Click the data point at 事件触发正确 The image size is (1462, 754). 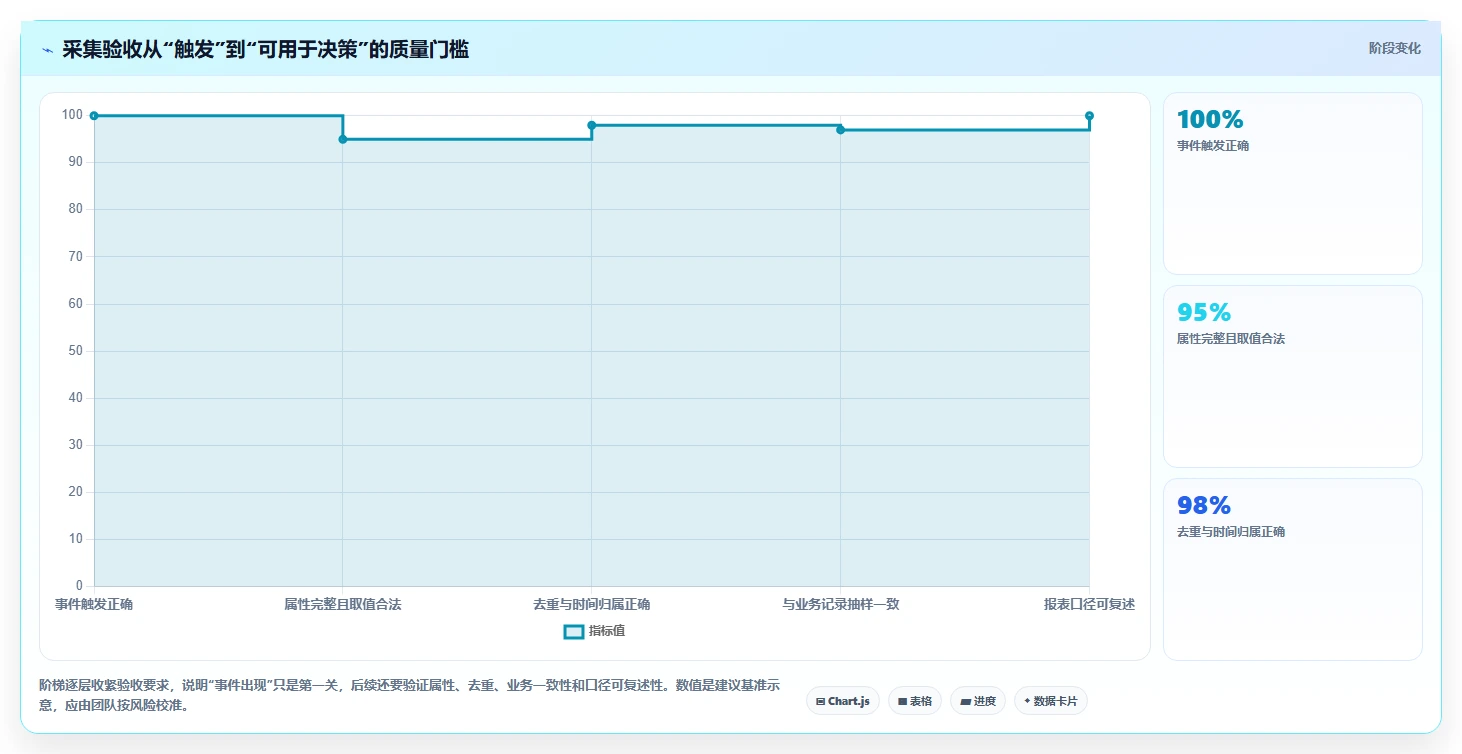[x=94, y=116]
